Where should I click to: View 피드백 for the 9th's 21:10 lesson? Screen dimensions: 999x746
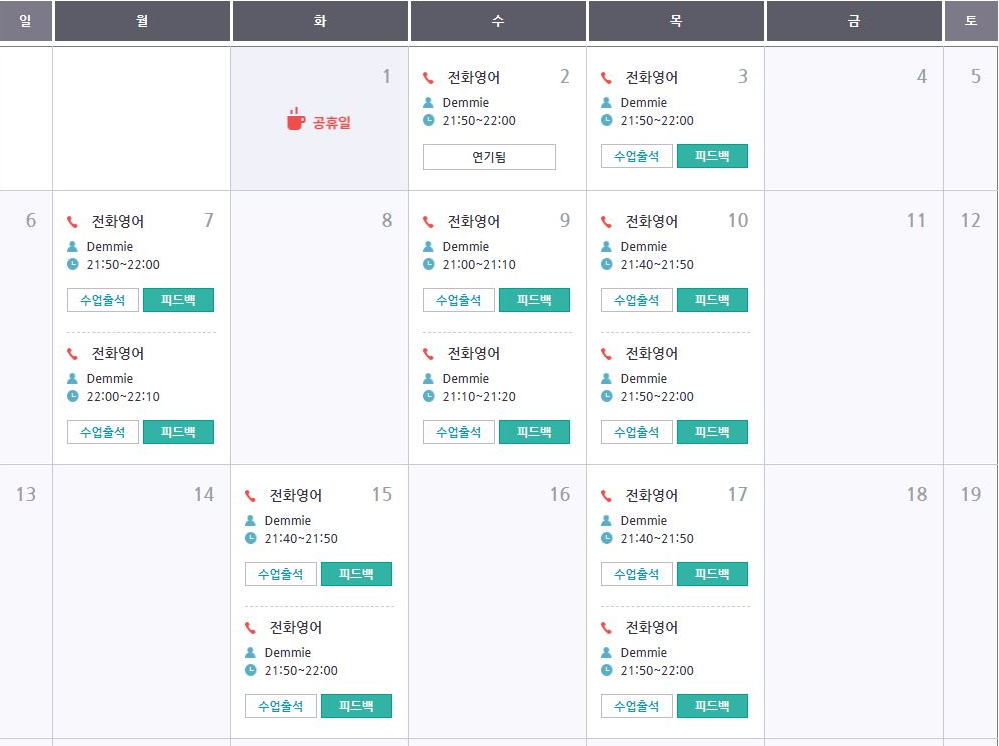click(534, 432)
